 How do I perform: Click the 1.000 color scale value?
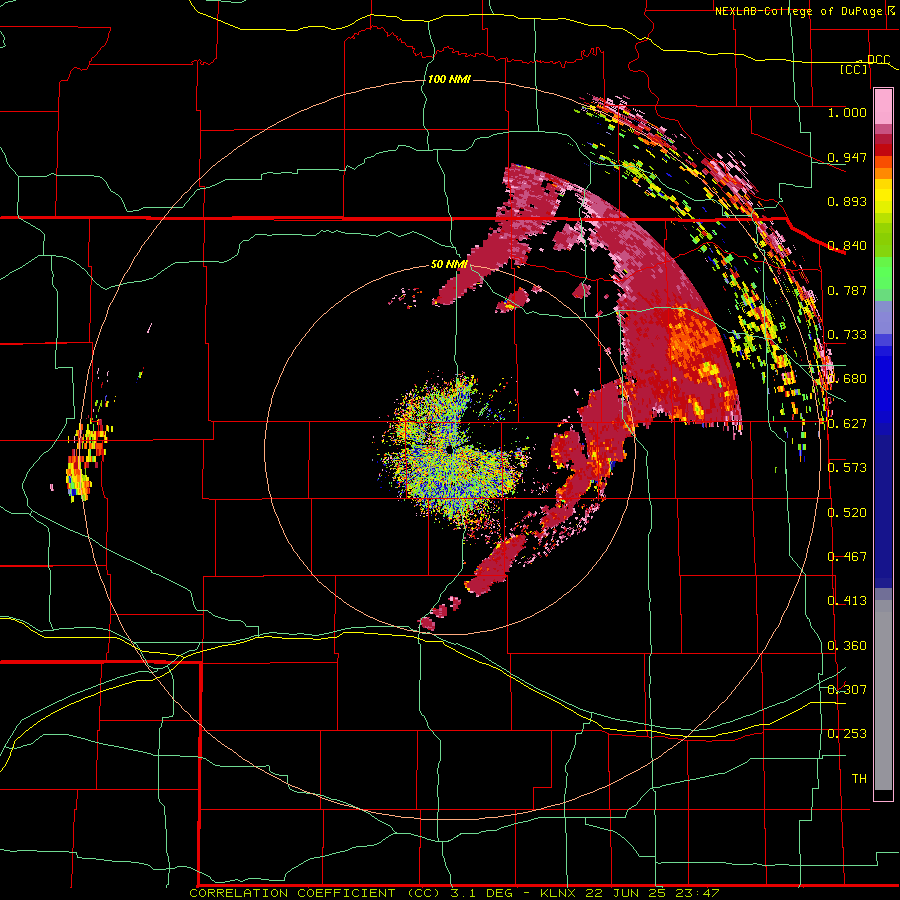tap(847, 112)
